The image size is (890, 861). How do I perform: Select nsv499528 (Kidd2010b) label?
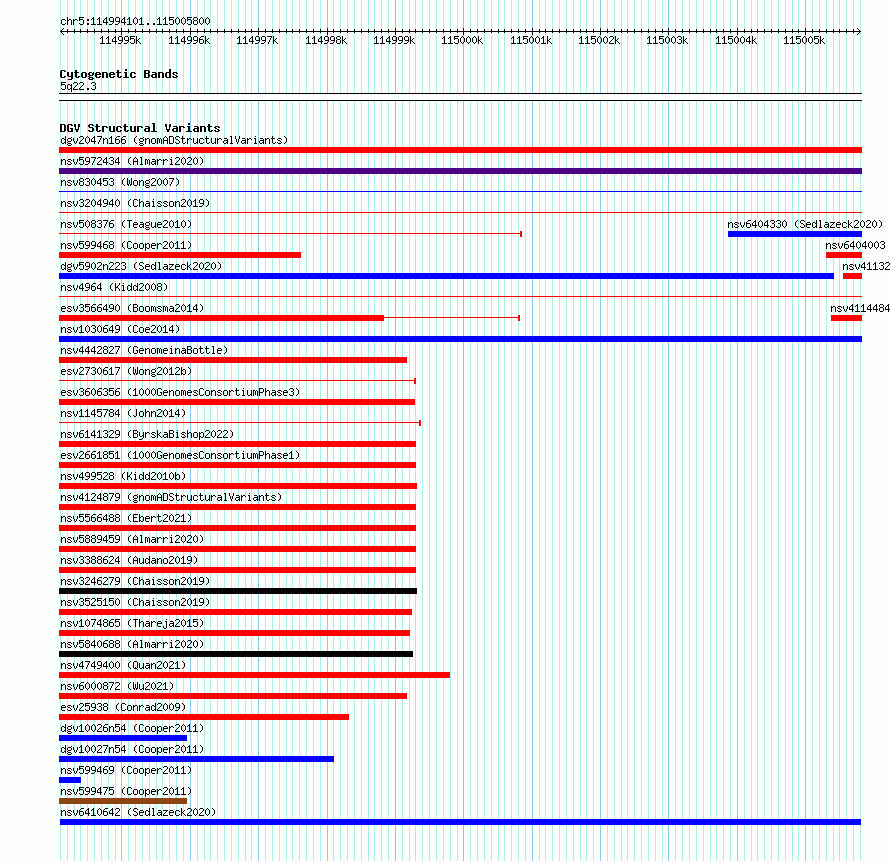(123, 476)
